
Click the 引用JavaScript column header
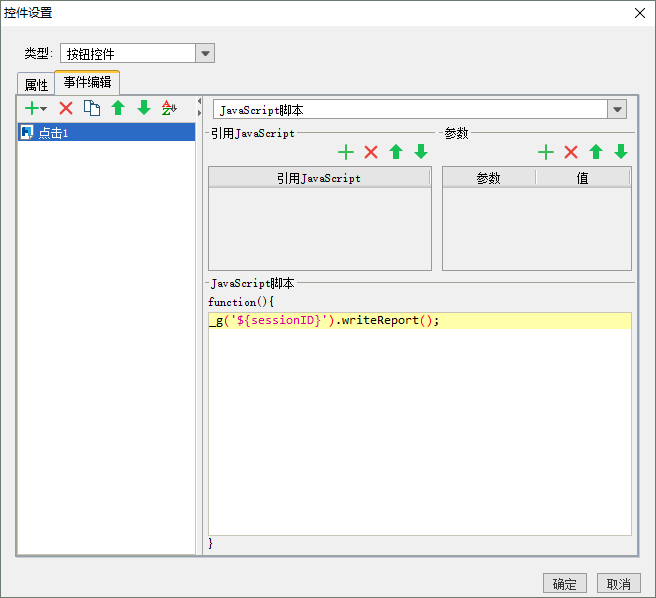pyautogui.click(x=319, y=178)
